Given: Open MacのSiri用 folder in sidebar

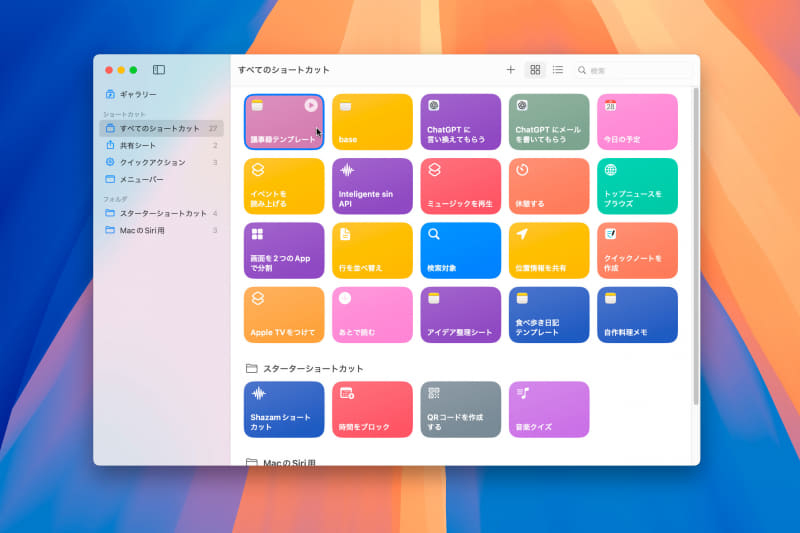Looking at the screenshot, I should [x=162, y=231].
